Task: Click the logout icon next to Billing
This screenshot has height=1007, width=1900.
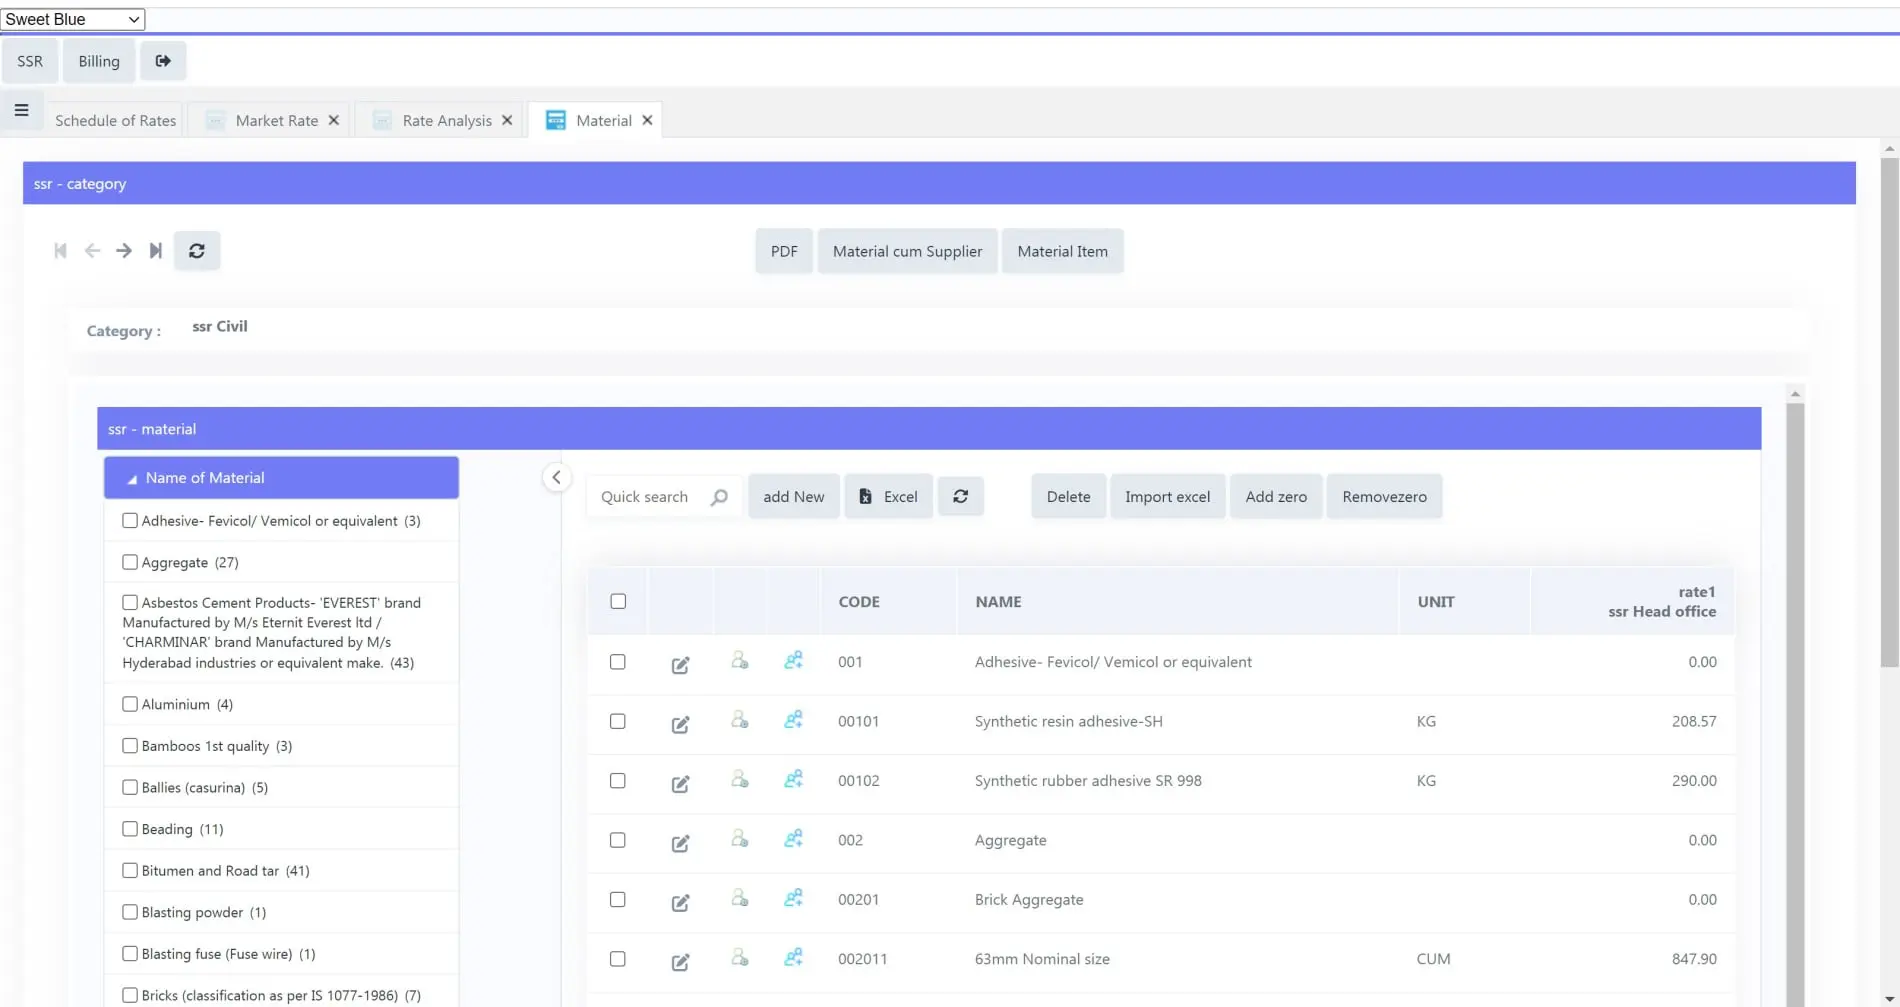Action: point(163,61)
